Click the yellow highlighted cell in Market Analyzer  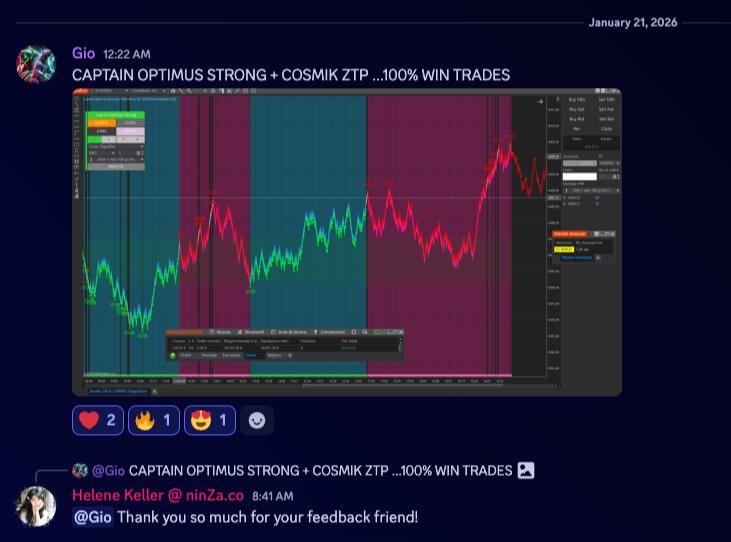pyautogui.click(x=564, y=249)
